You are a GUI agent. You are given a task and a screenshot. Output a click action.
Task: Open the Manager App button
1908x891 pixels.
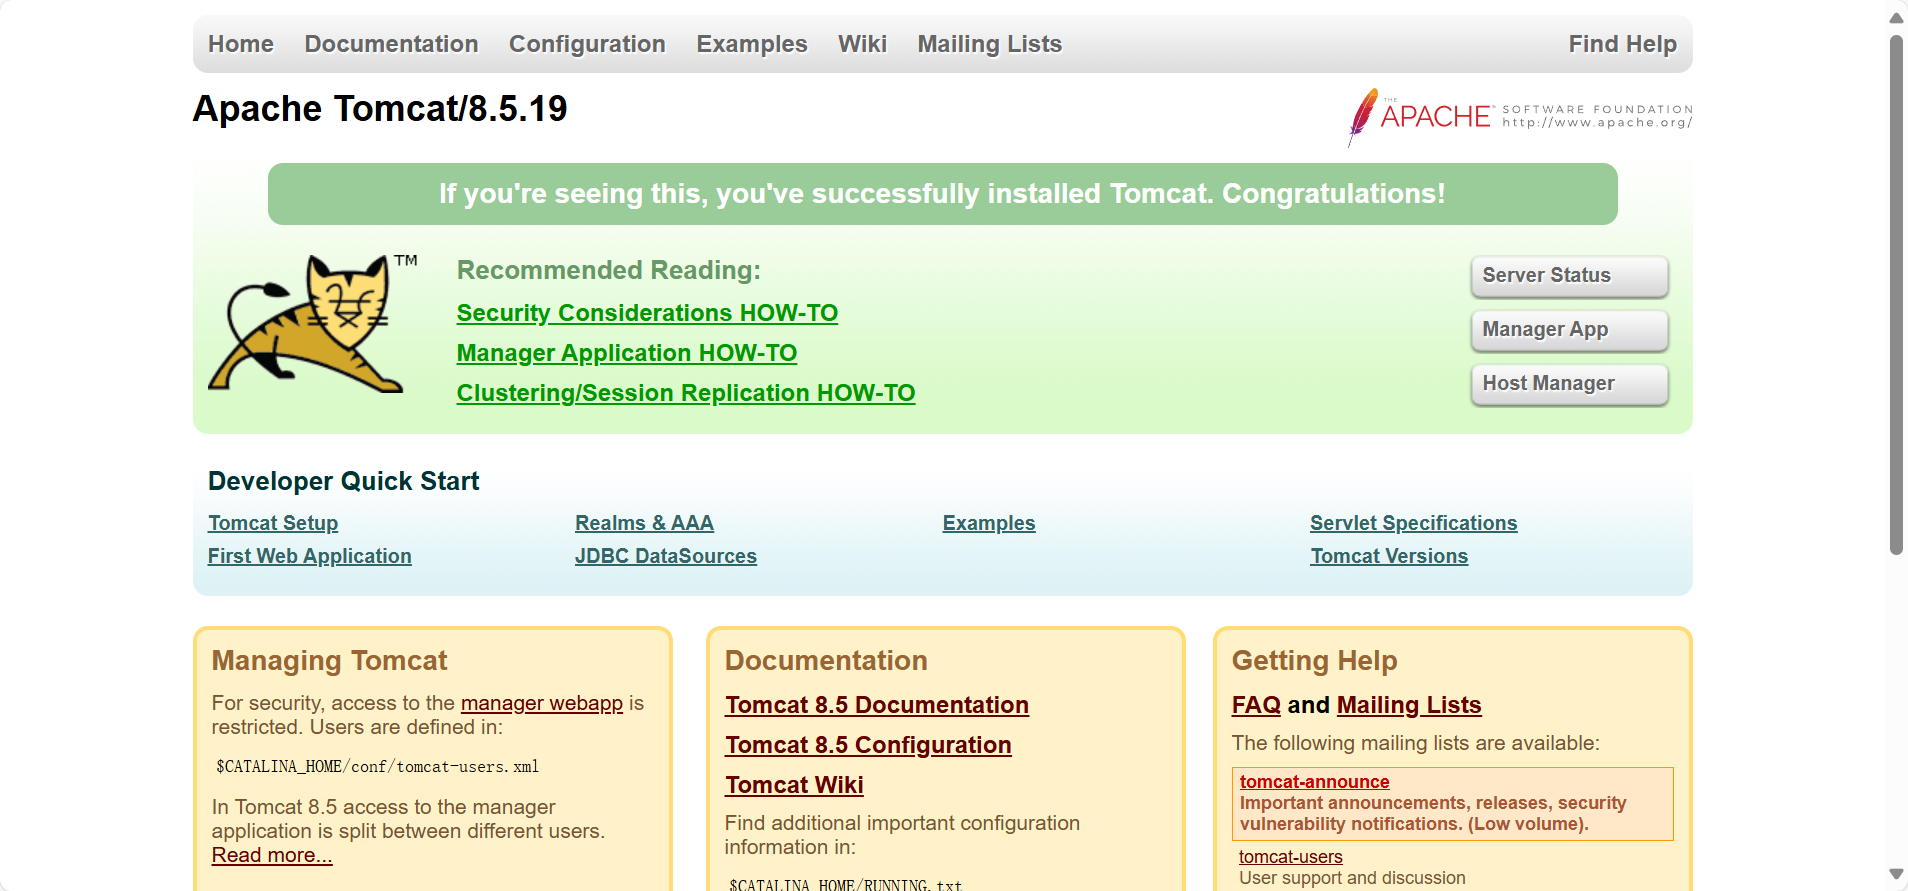[1569, 330]
